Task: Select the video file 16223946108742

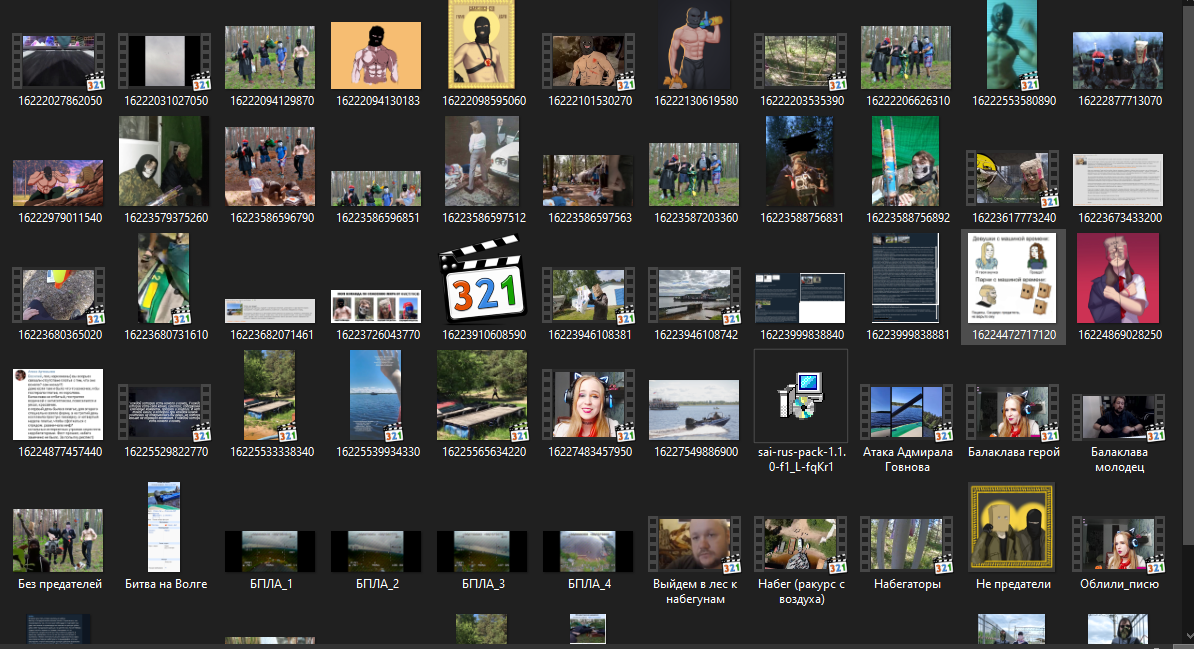Action: 694,296
